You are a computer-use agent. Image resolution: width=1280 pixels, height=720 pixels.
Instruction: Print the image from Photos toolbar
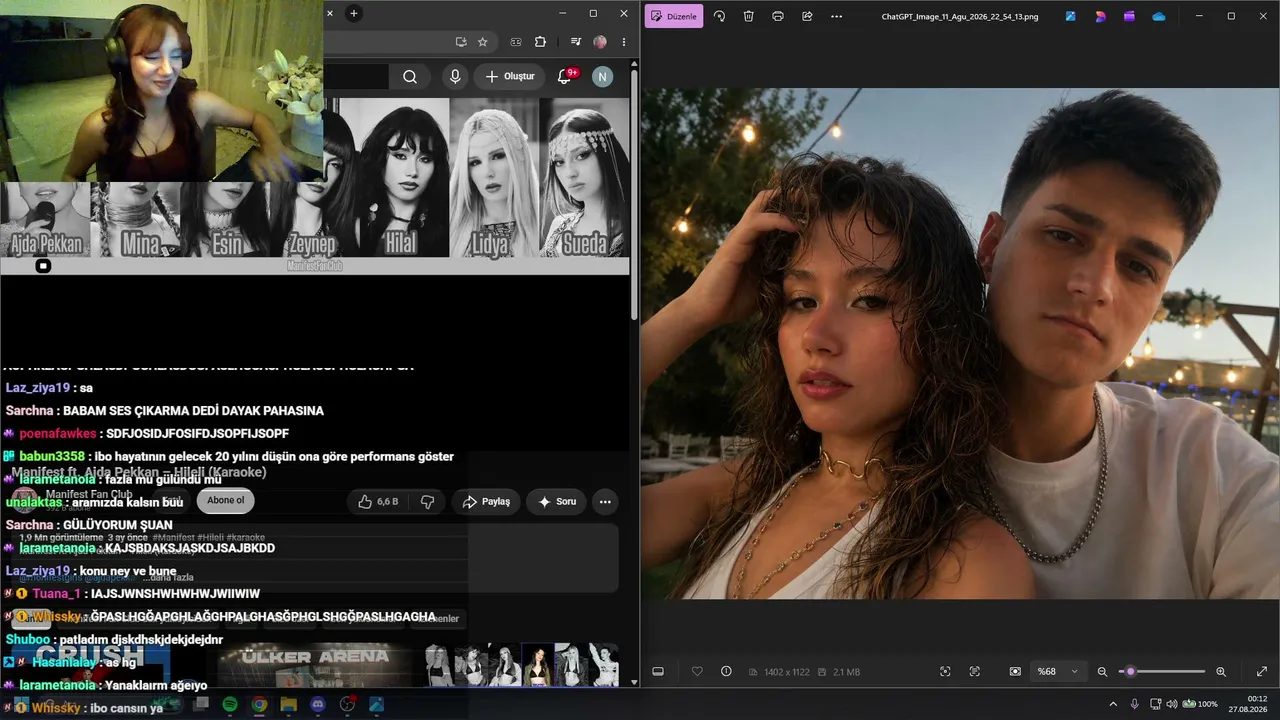coord(778,16)
